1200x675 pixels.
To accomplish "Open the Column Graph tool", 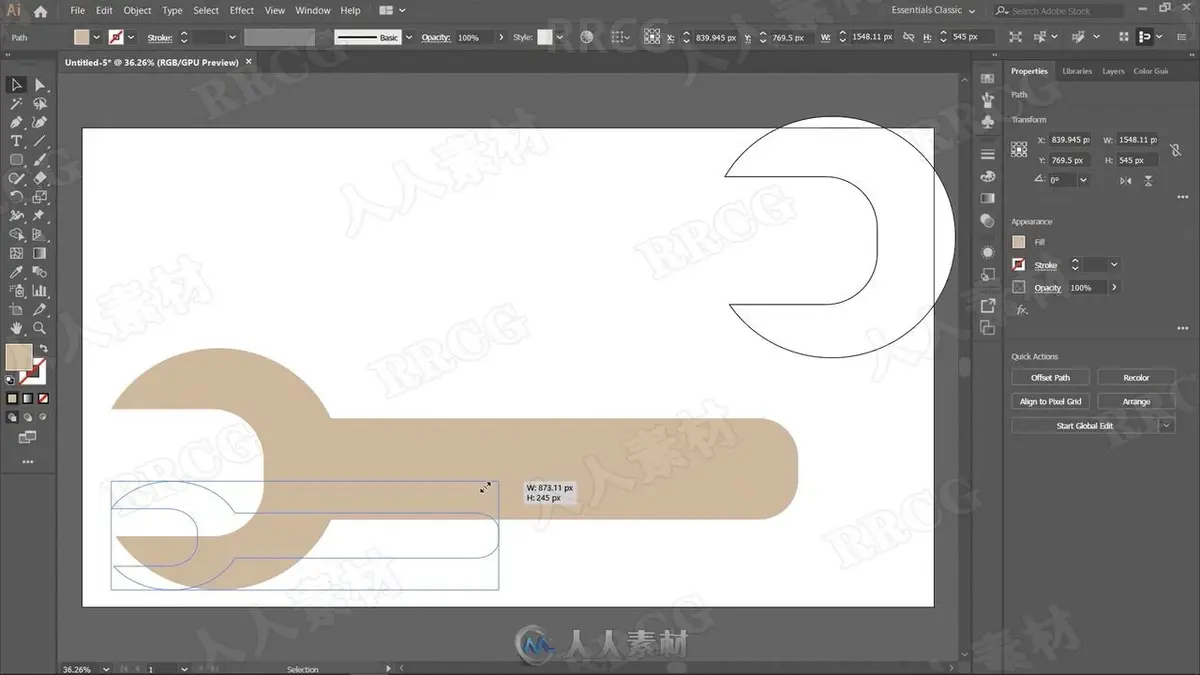I will click(x=40, y=291).
